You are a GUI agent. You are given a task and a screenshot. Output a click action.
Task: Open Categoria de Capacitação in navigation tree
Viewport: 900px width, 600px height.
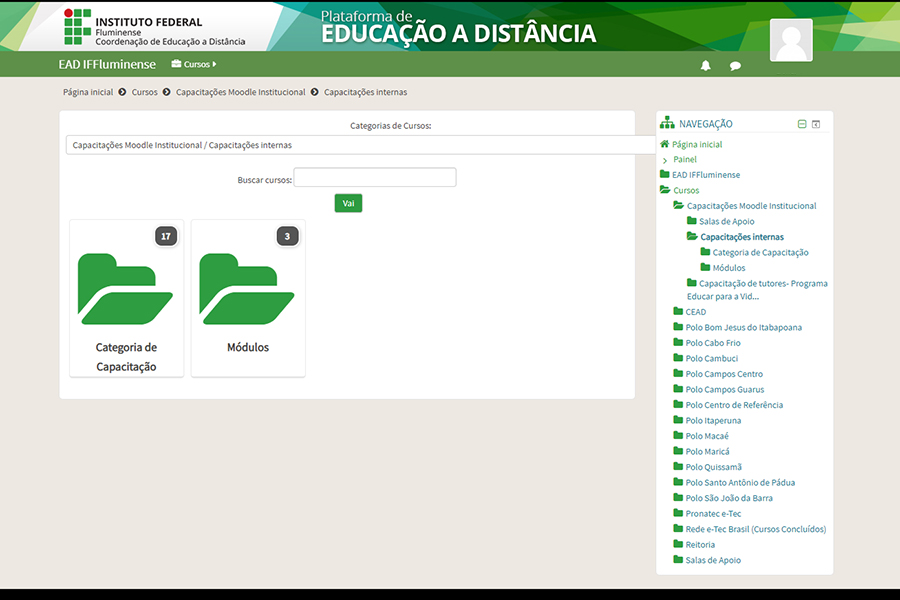pos(761,252)
